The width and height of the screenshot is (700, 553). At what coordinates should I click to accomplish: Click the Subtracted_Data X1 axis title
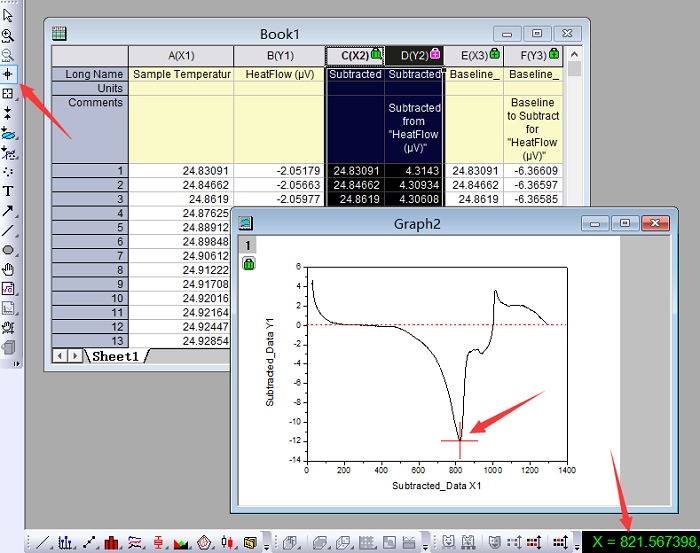[437, 486]
